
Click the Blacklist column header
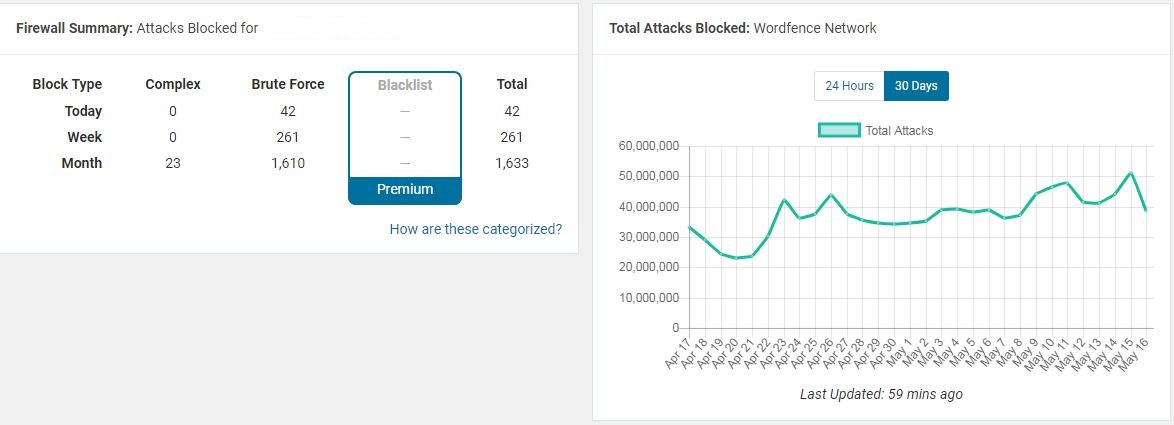click(x=405, y=85)
